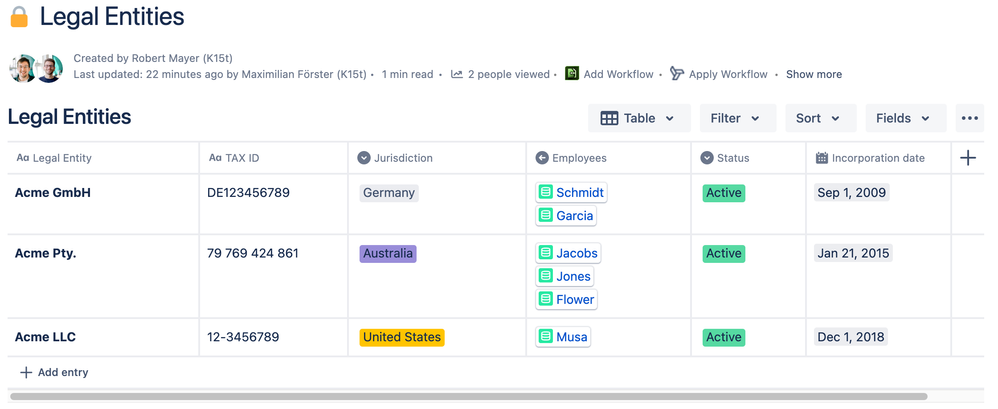Click the Employees column relation icon
Screen dimensions: 998x409
click(x=542, y=158)
